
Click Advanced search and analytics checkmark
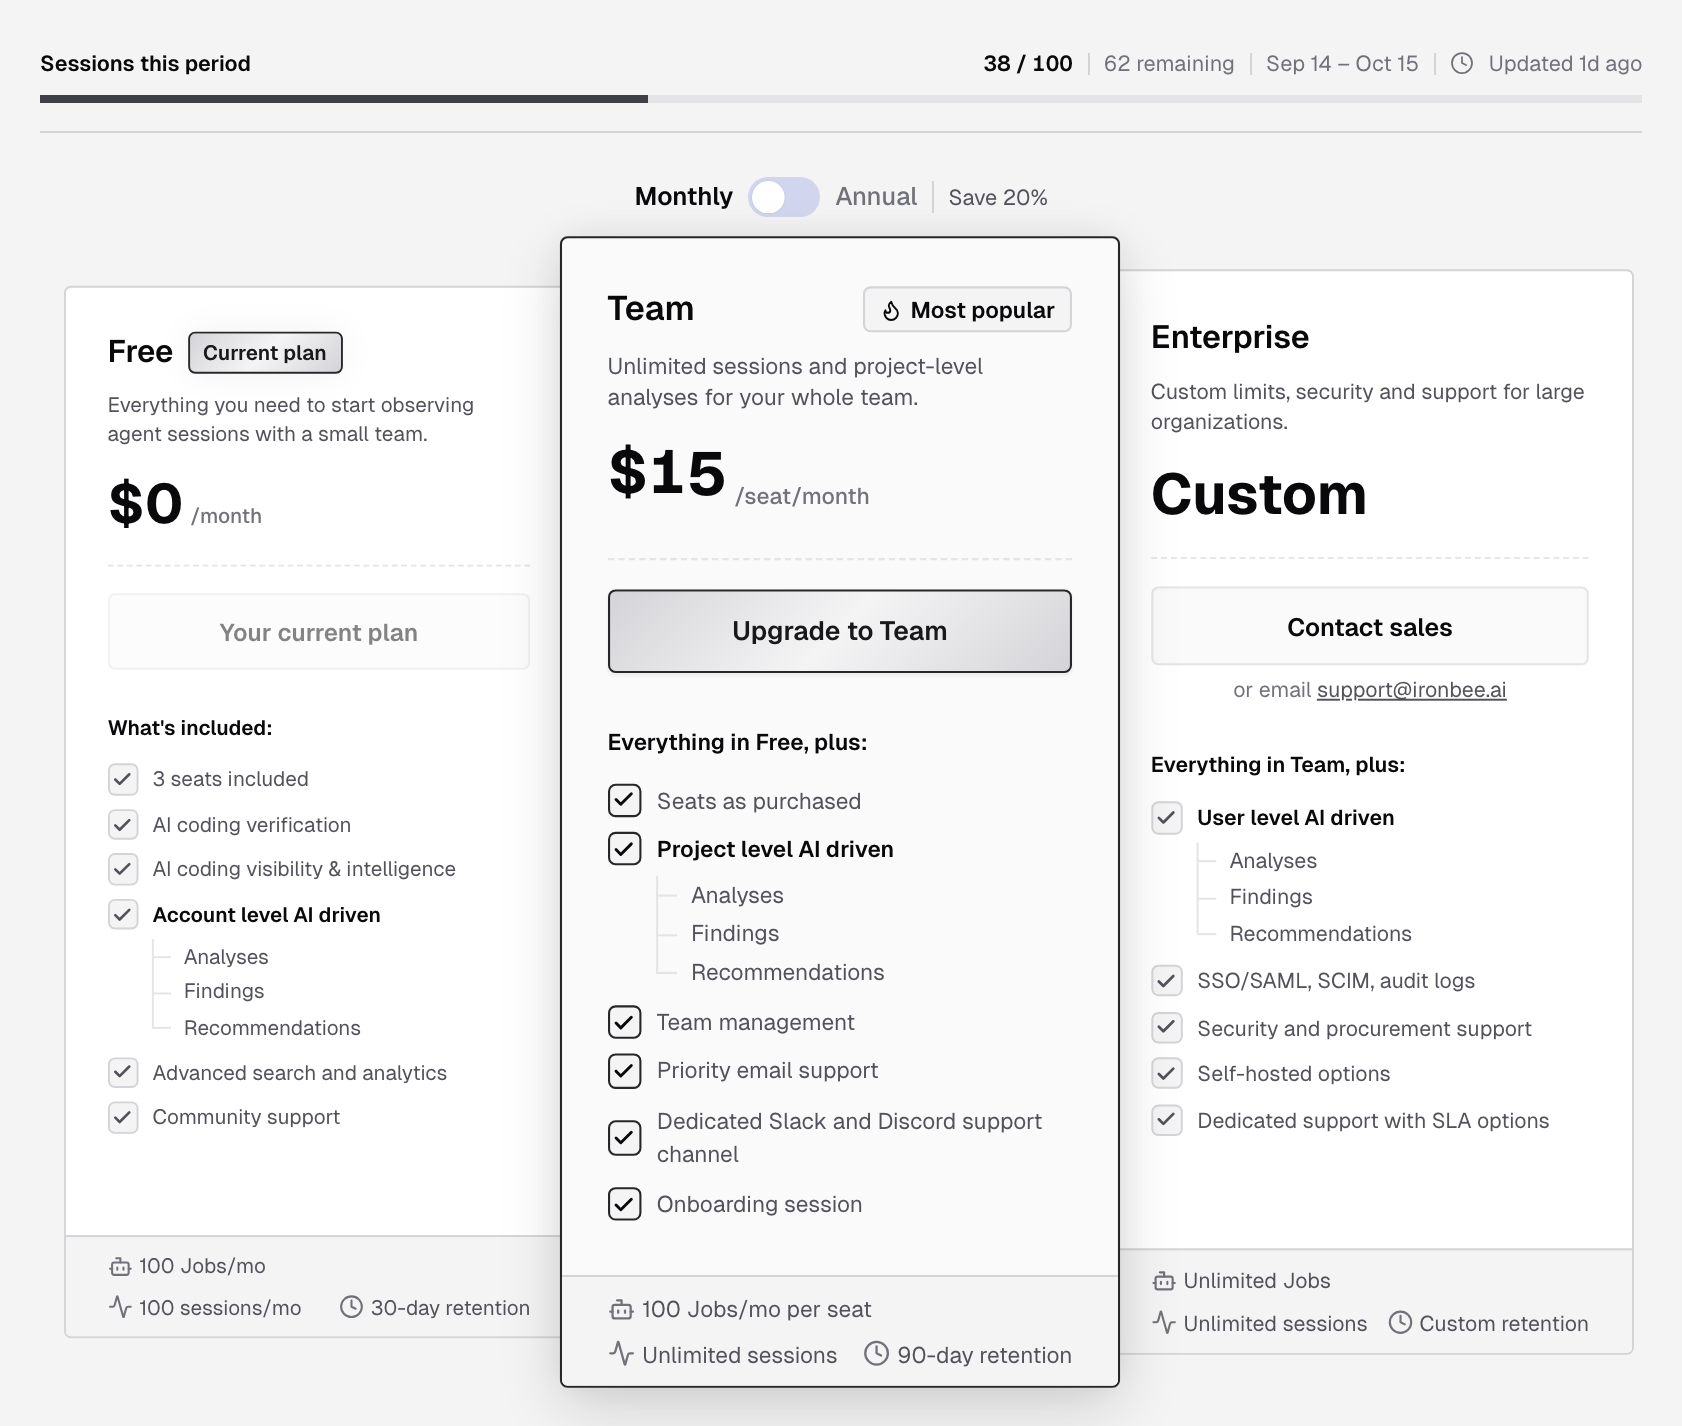click(123, 1072)
